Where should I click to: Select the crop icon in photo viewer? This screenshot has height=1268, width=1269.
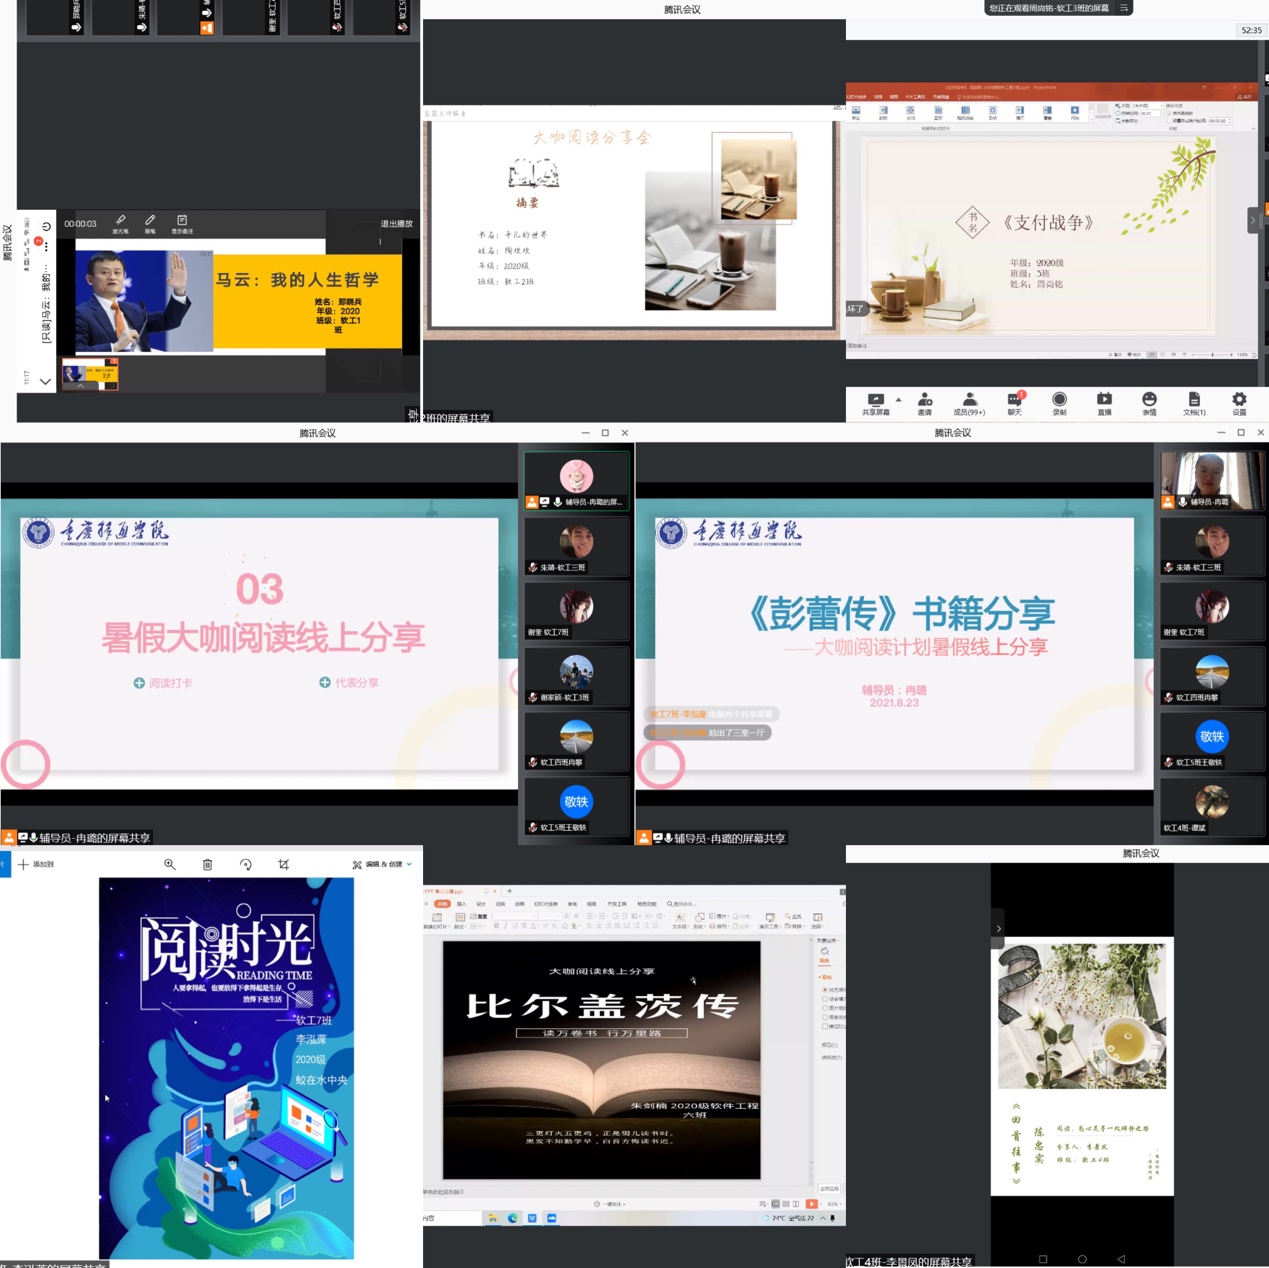[283, 864]
